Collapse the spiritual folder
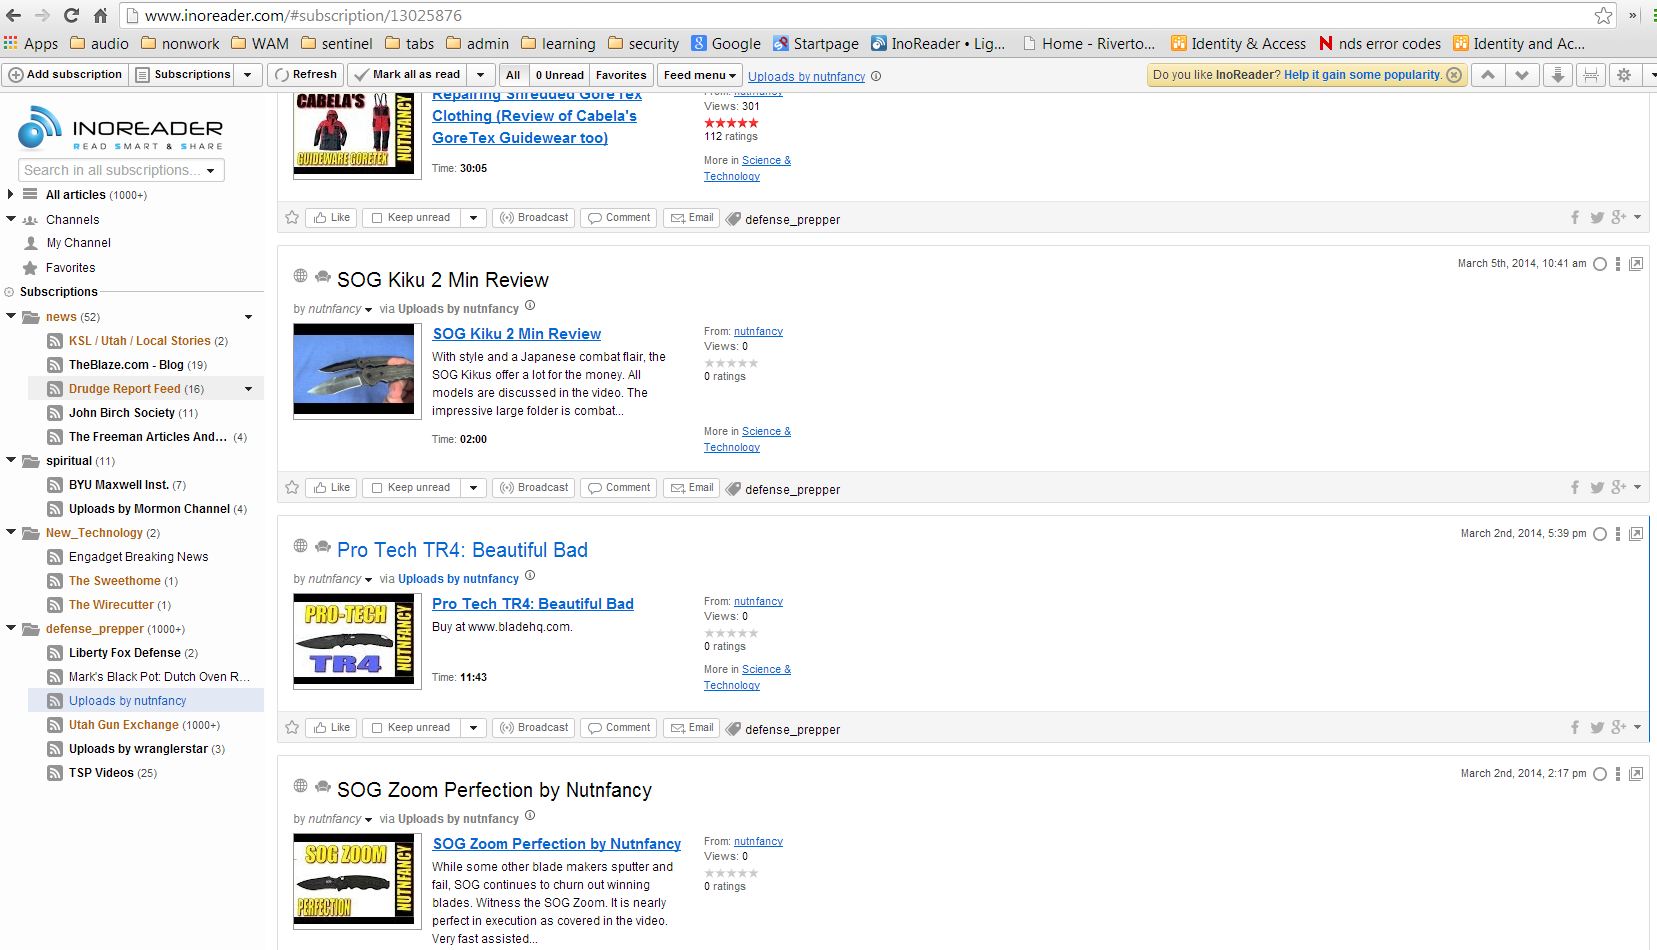 [11, 460]
